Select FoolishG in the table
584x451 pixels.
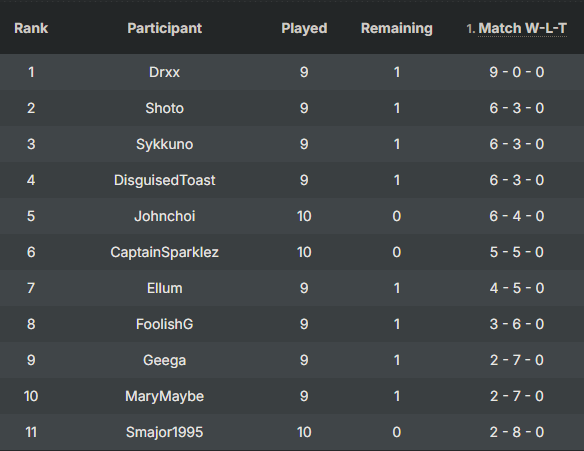(x=165, y=324)
